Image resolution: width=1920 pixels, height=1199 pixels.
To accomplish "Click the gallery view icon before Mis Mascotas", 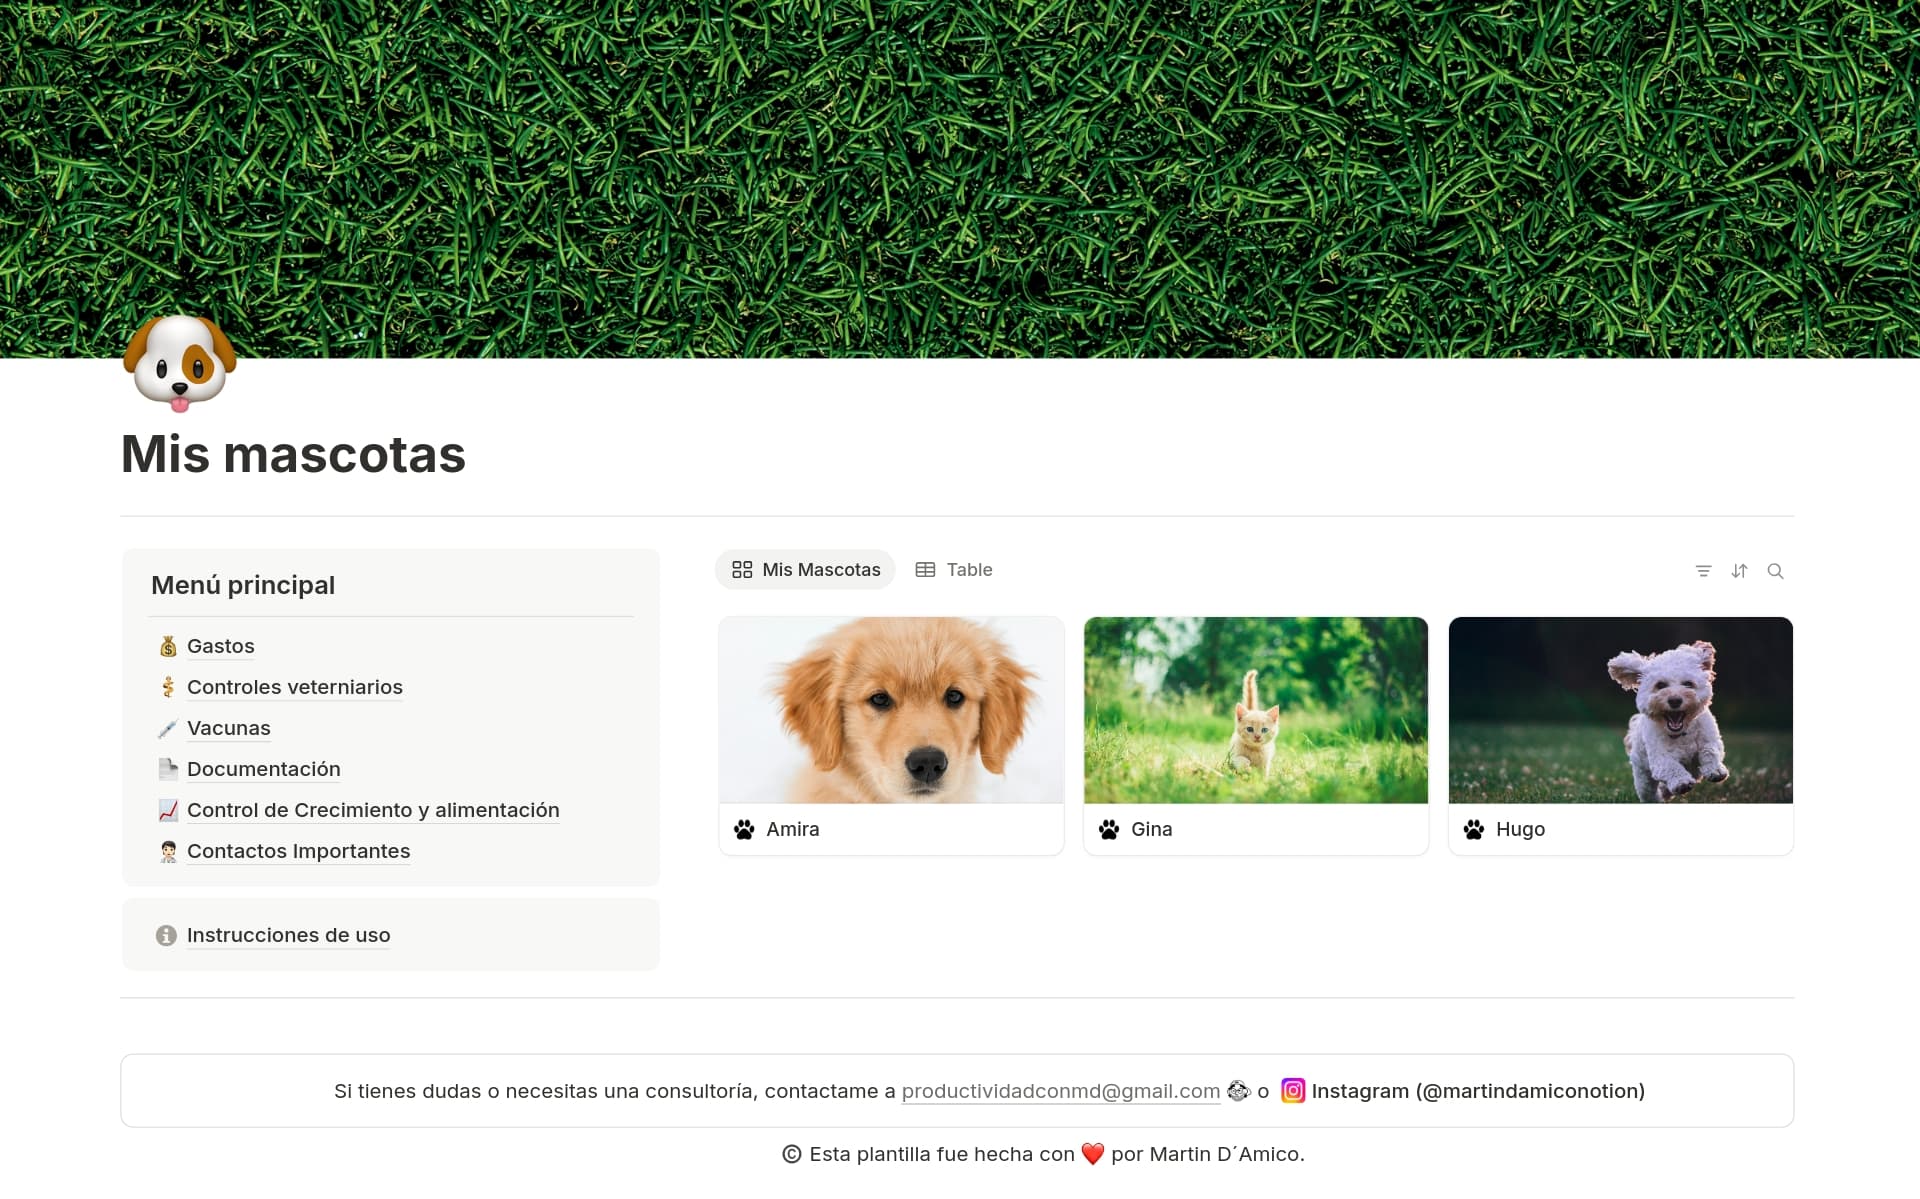I will 742,569.
